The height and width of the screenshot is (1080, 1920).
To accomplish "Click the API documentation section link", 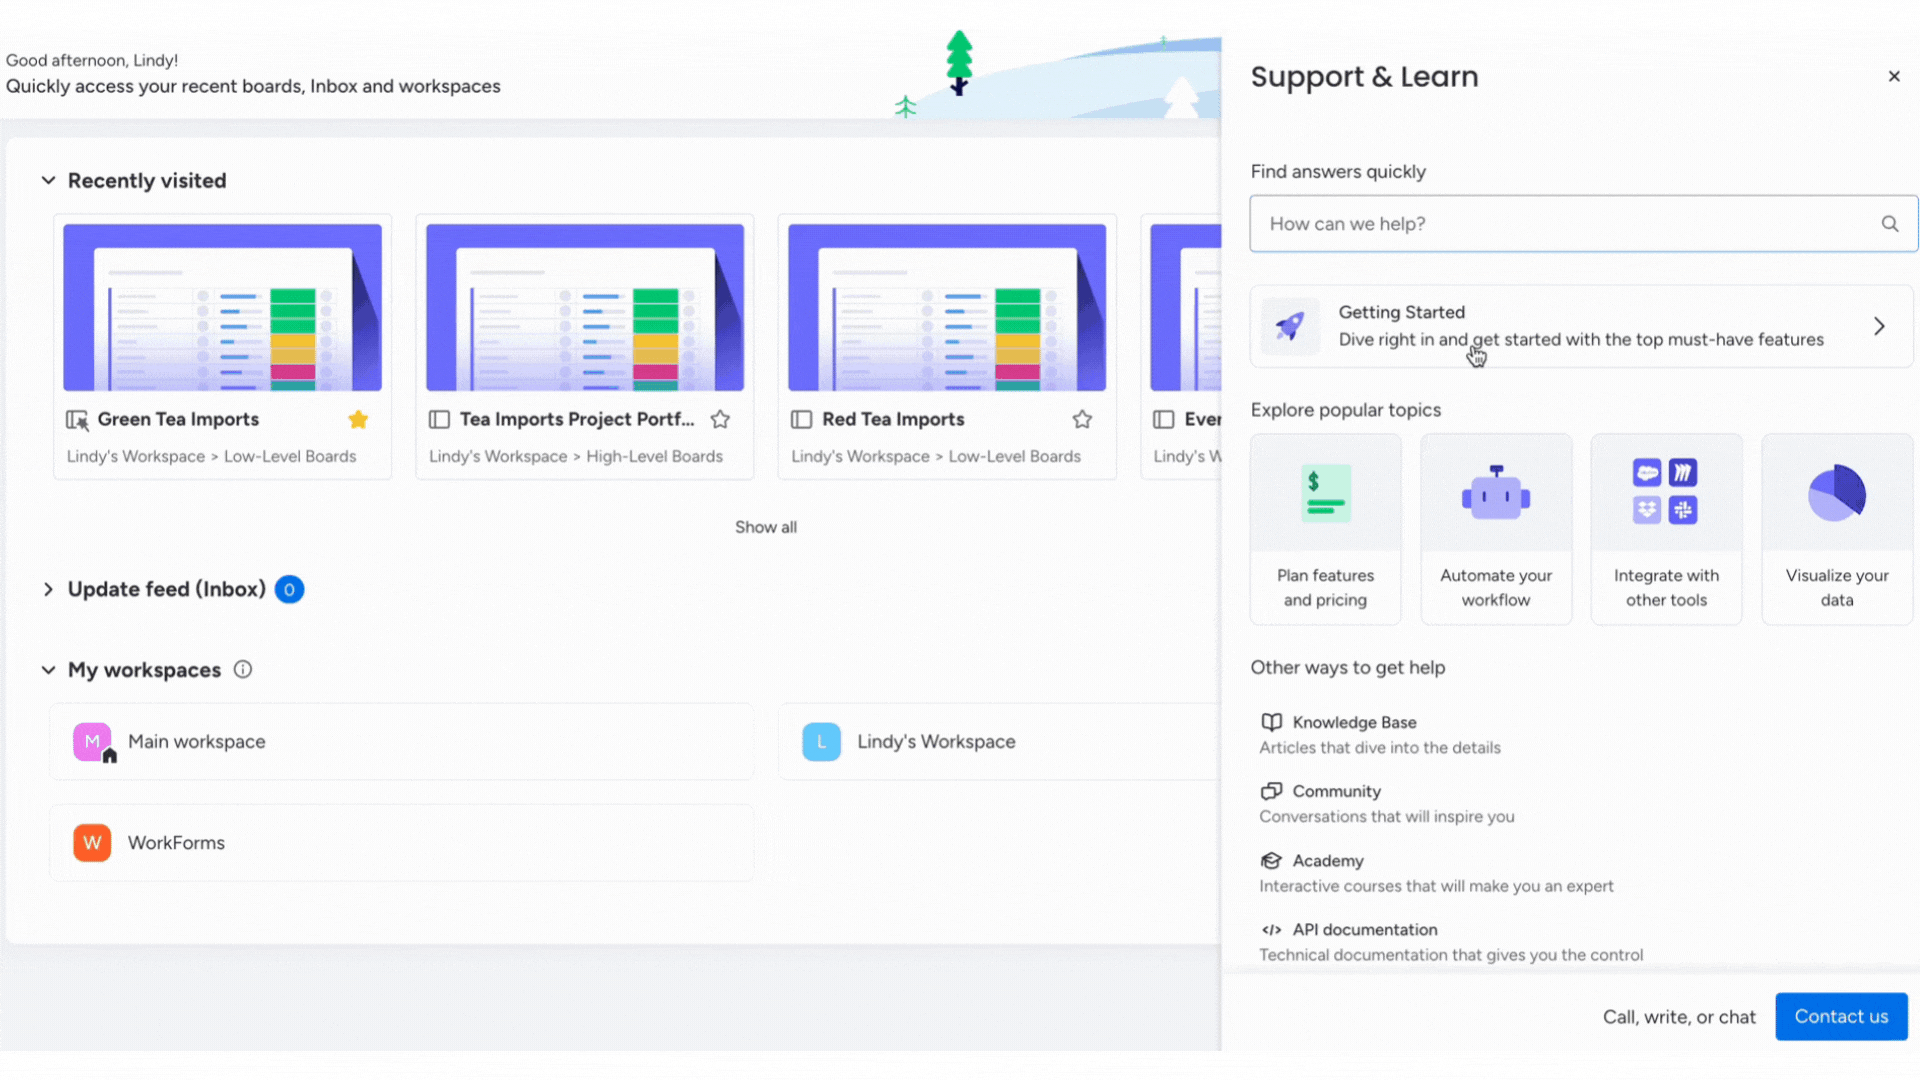I will coord(1365,930).
